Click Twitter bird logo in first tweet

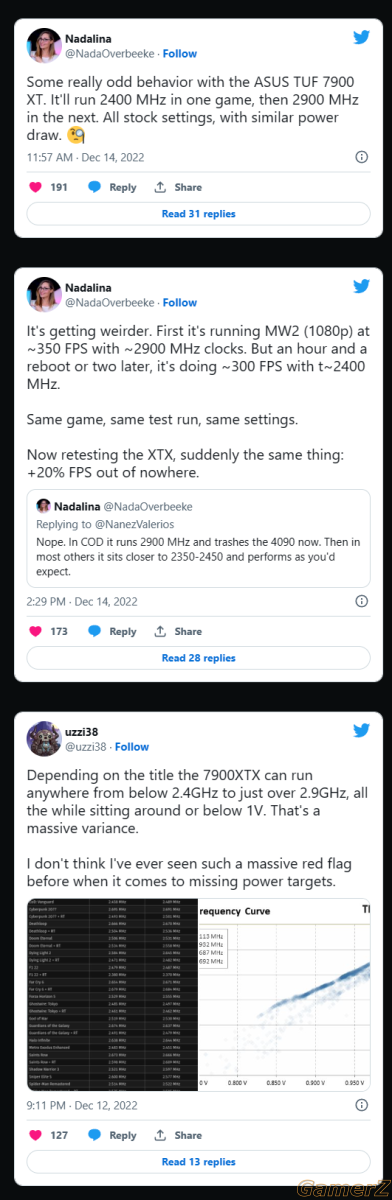pos(360,37)
